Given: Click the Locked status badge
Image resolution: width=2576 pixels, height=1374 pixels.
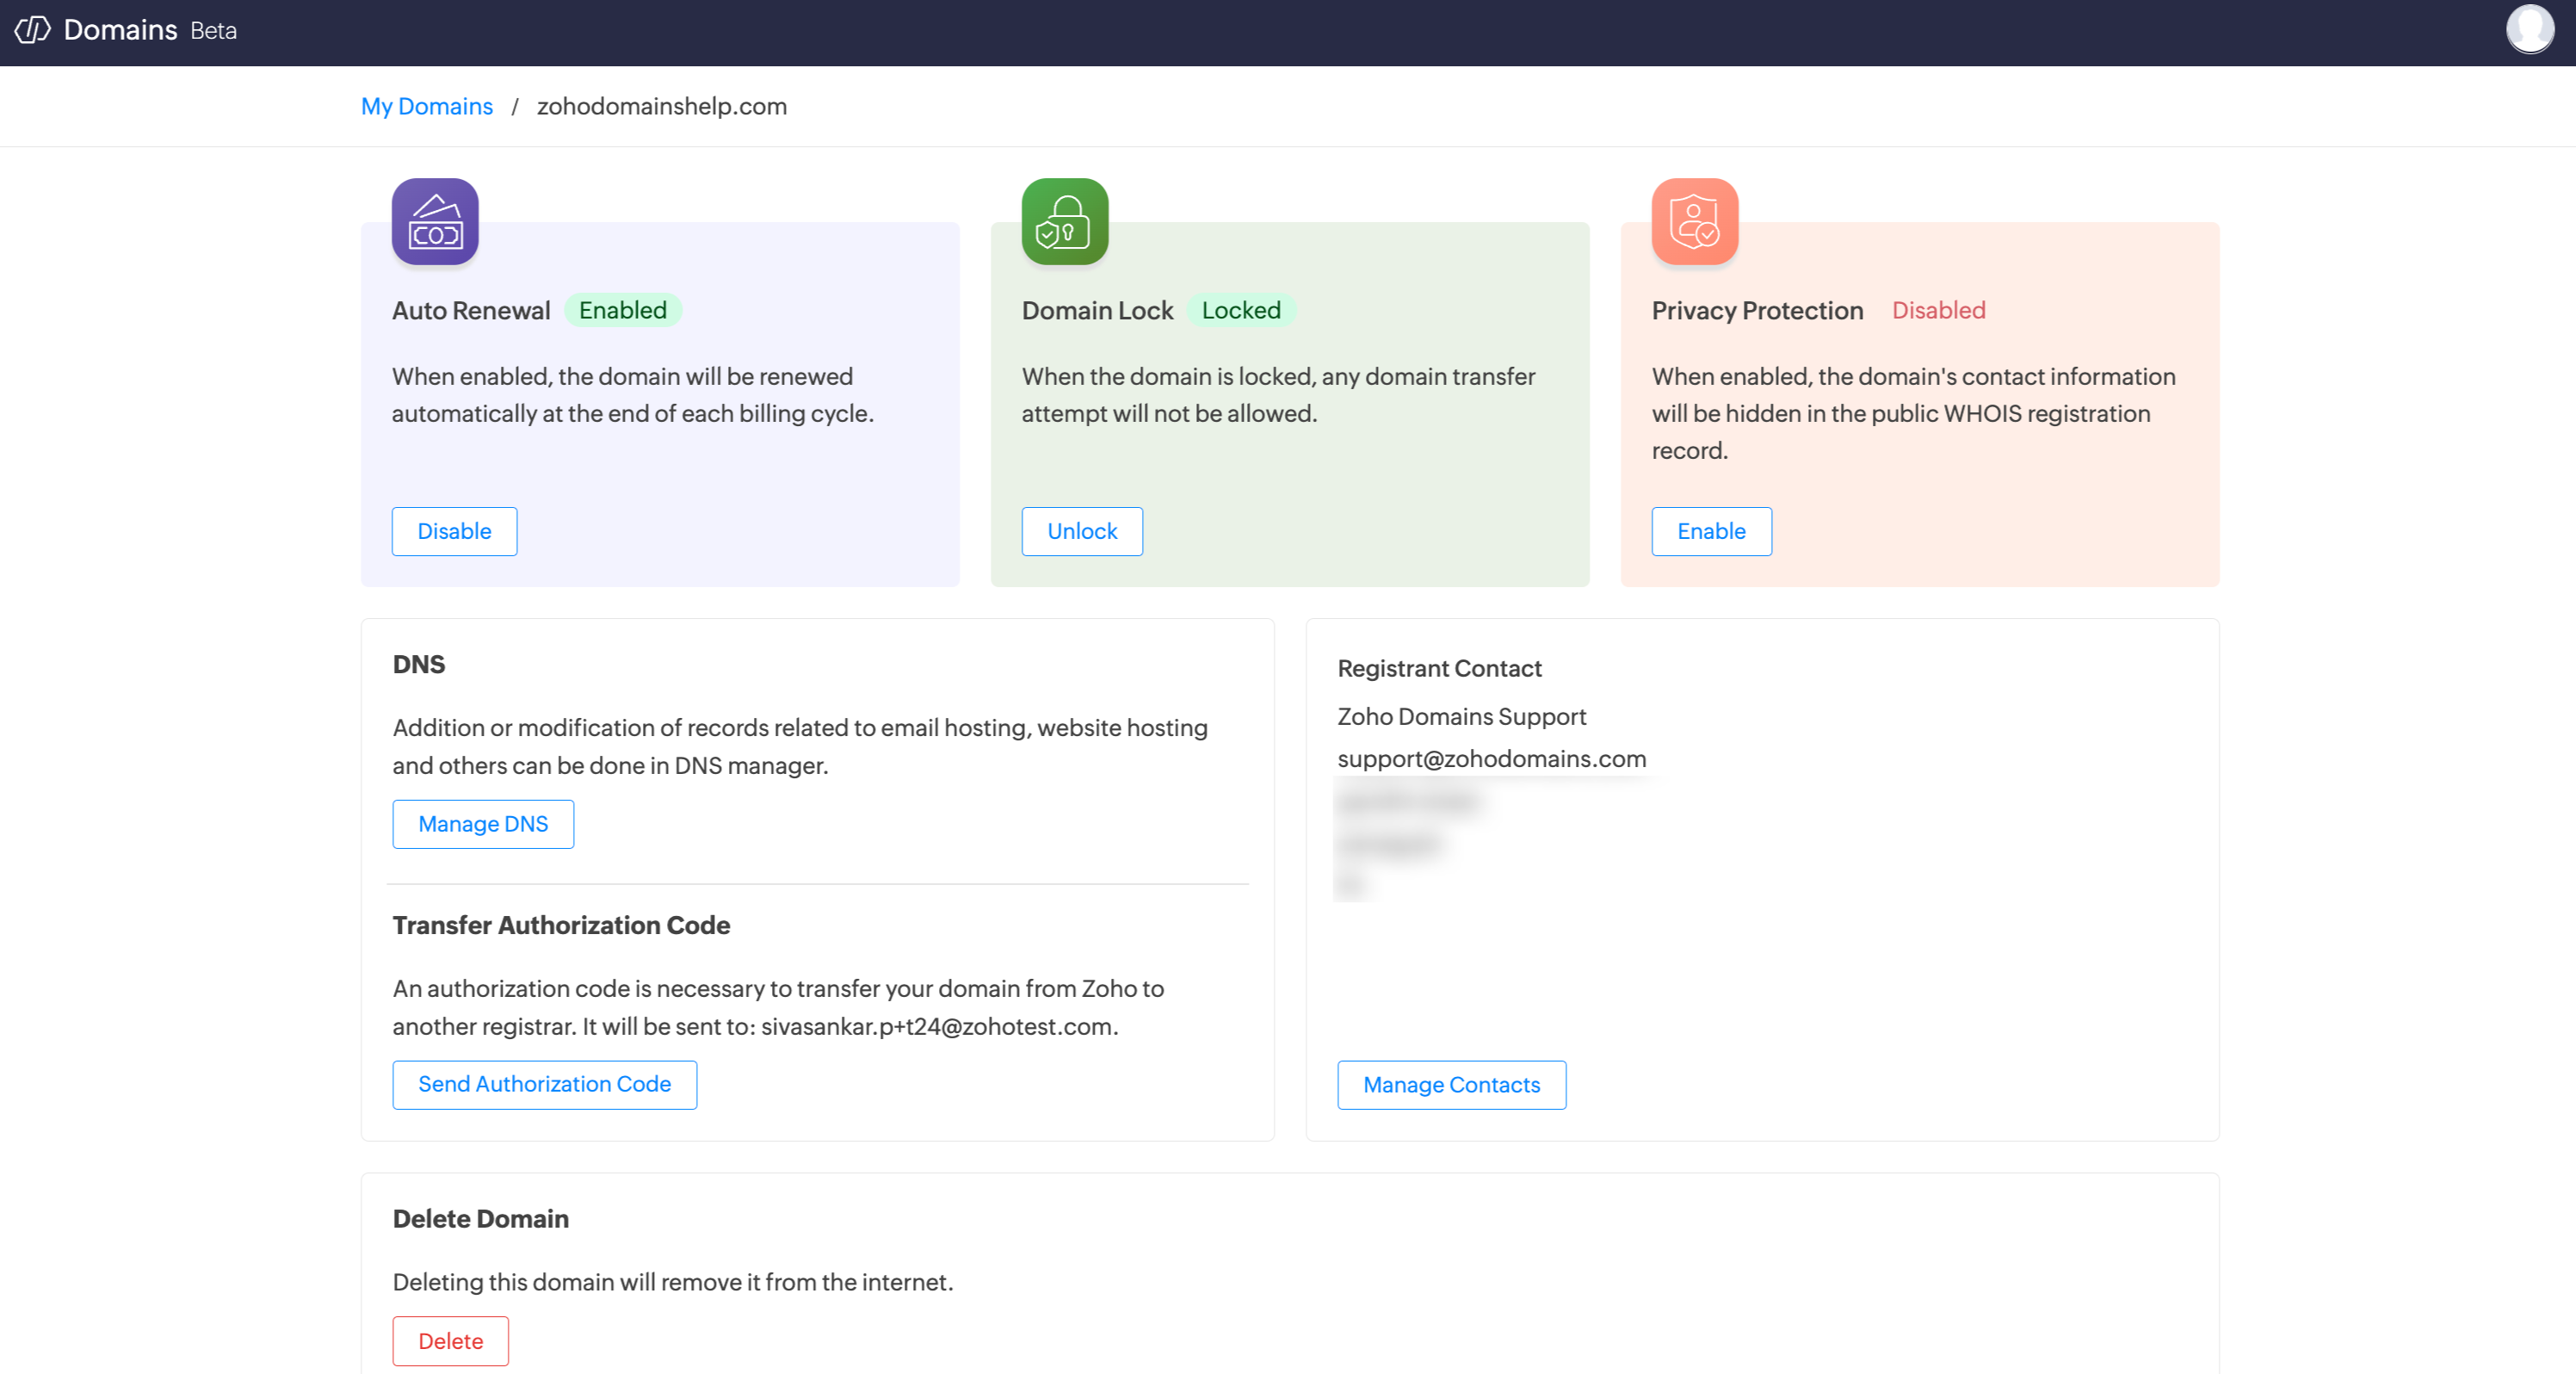Looking at the screenshot, I should point(1241,310).
